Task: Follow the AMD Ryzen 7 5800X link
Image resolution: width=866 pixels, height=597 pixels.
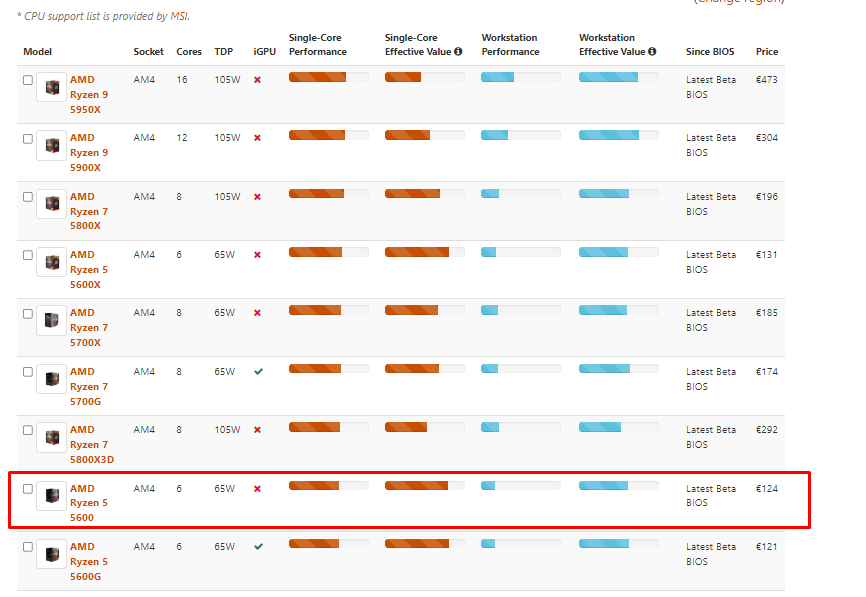Action: click(x=89, y=211)
